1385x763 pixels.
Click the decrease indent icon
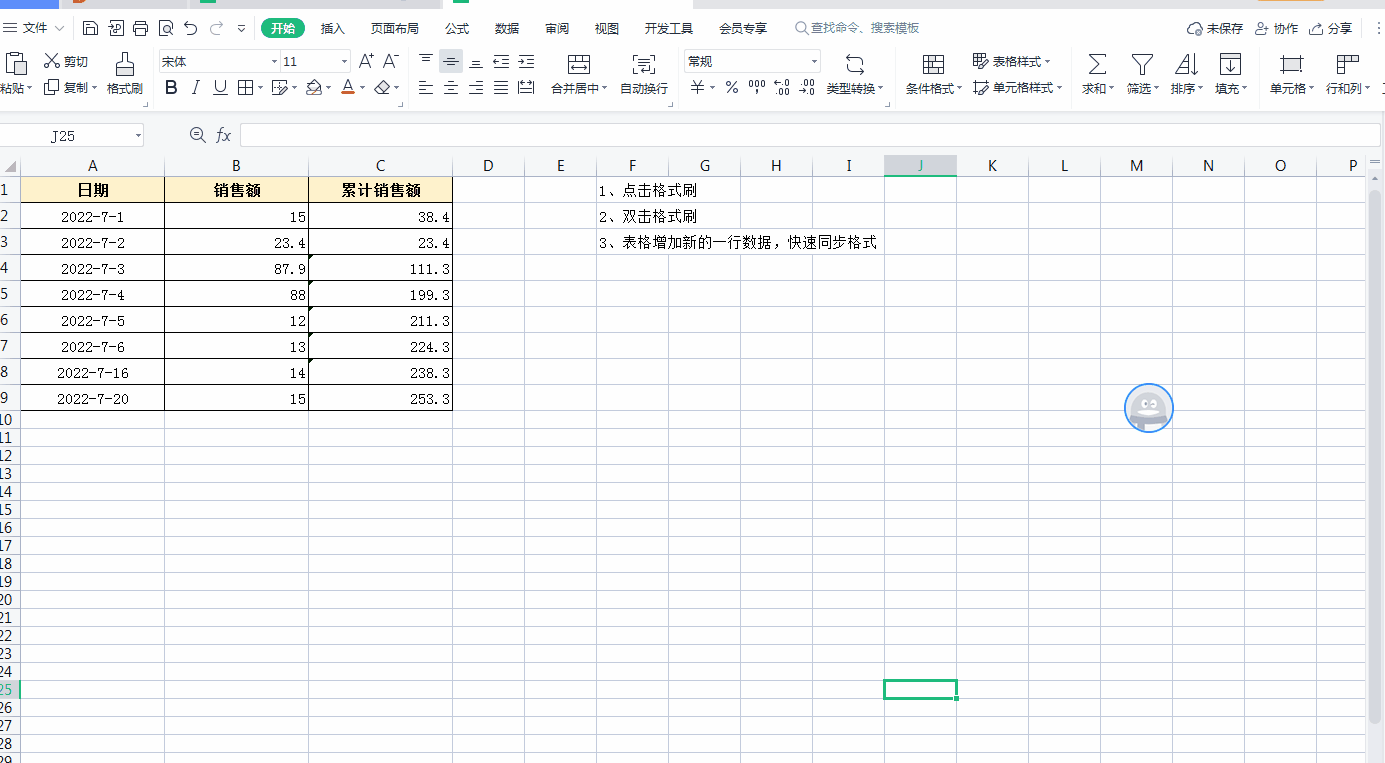point(501,62)
